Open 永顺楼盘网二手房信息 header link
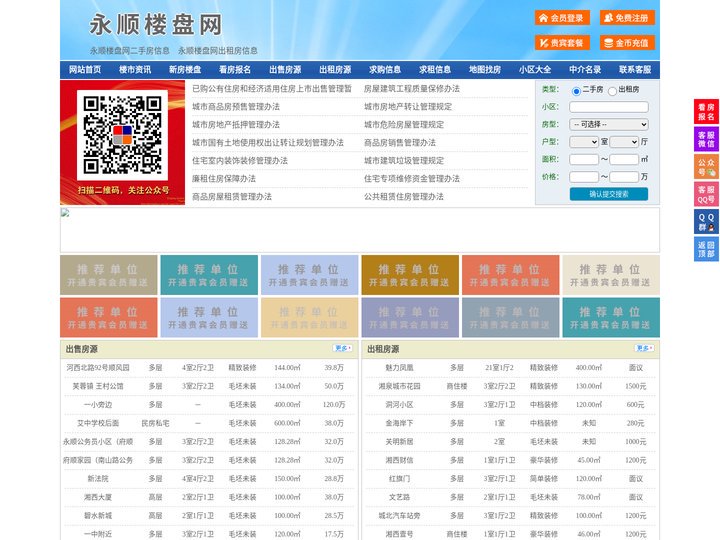 point(129,51)
